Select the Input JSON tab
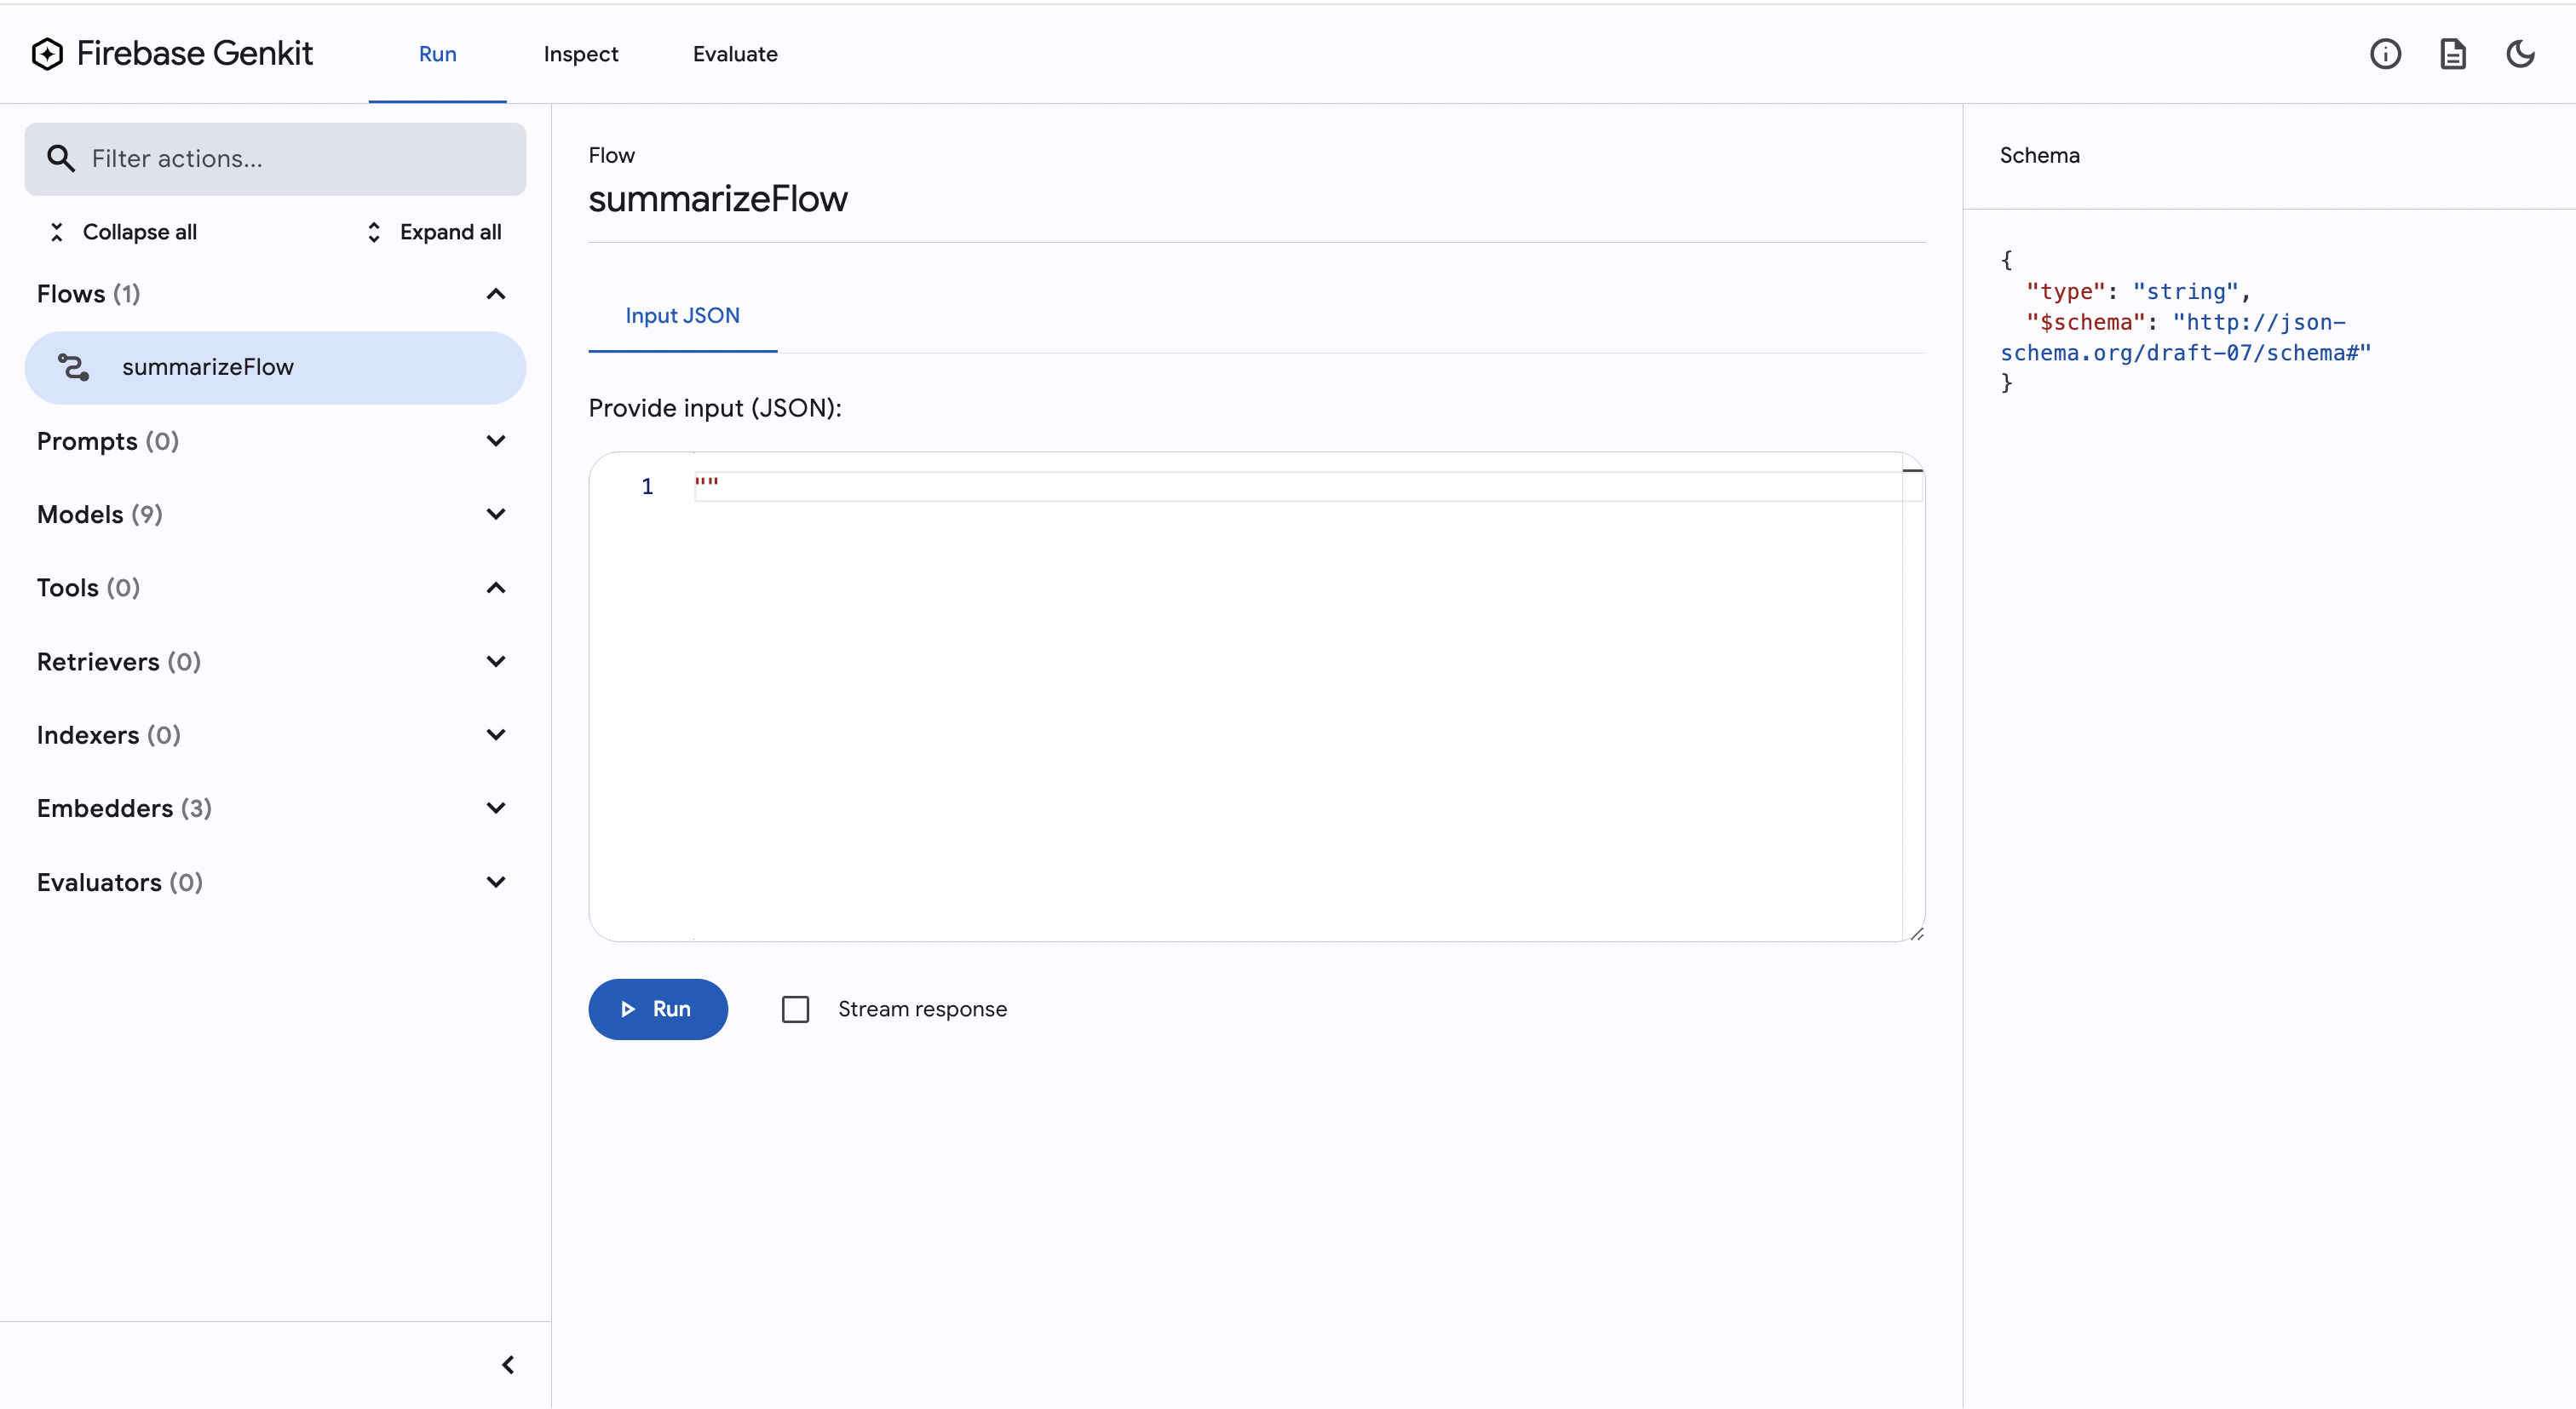 [x=682, y=316]
